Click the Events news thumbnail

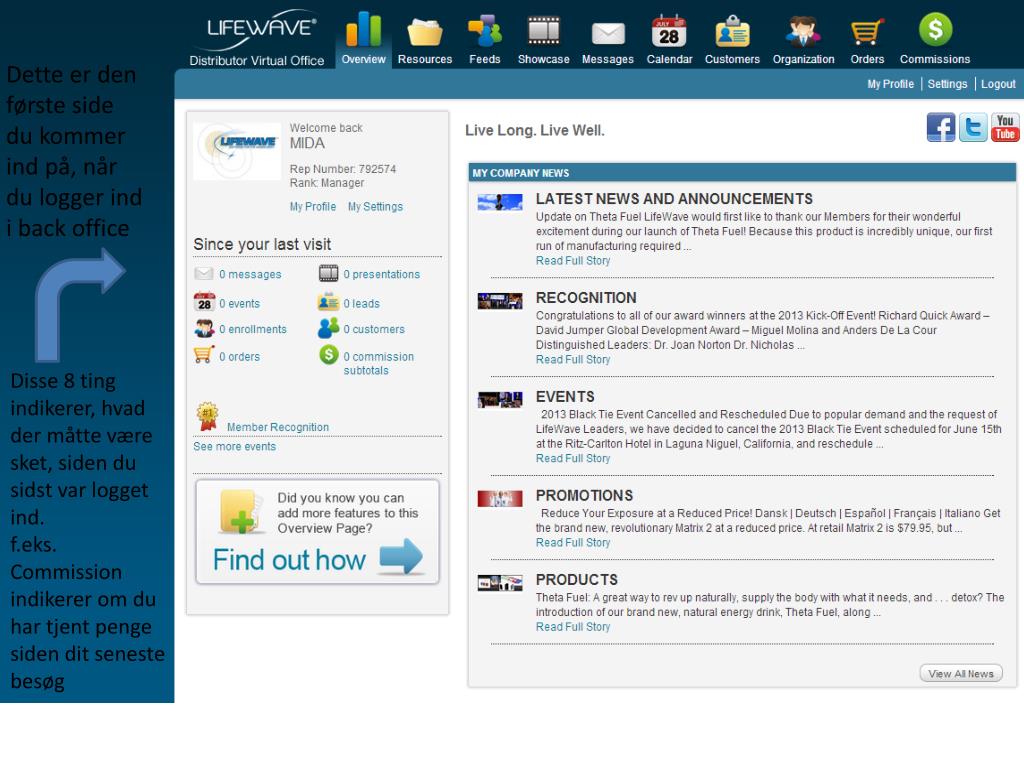pyautogui.click(x=500, y=400)
